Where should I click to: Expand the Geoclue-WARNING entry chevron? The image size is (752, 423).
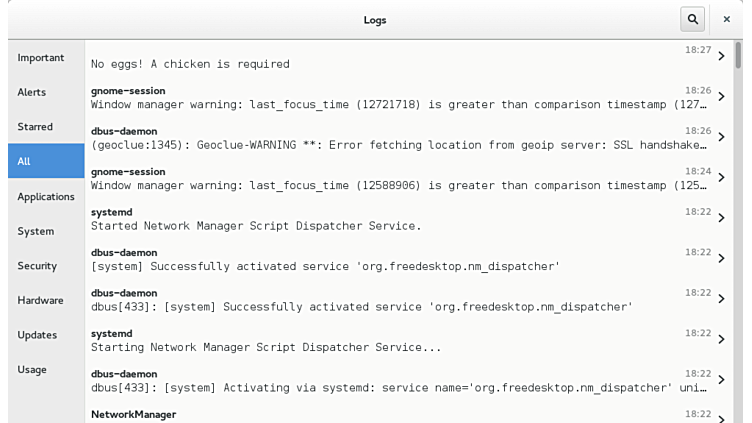pyautogui.click(x=721, y=138)
